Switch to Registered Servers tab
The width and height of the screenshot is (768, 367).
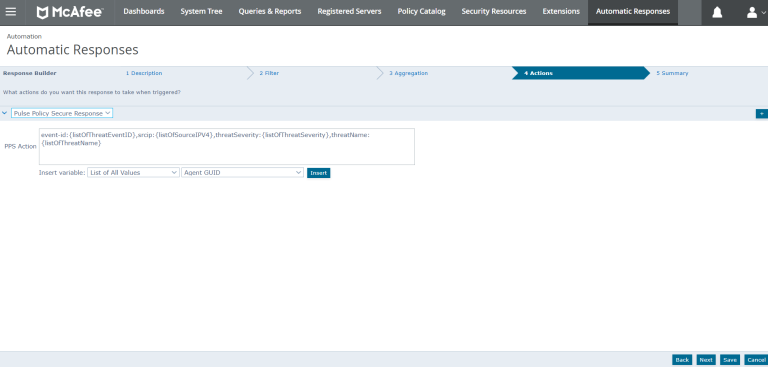click(x=349, y=11)
